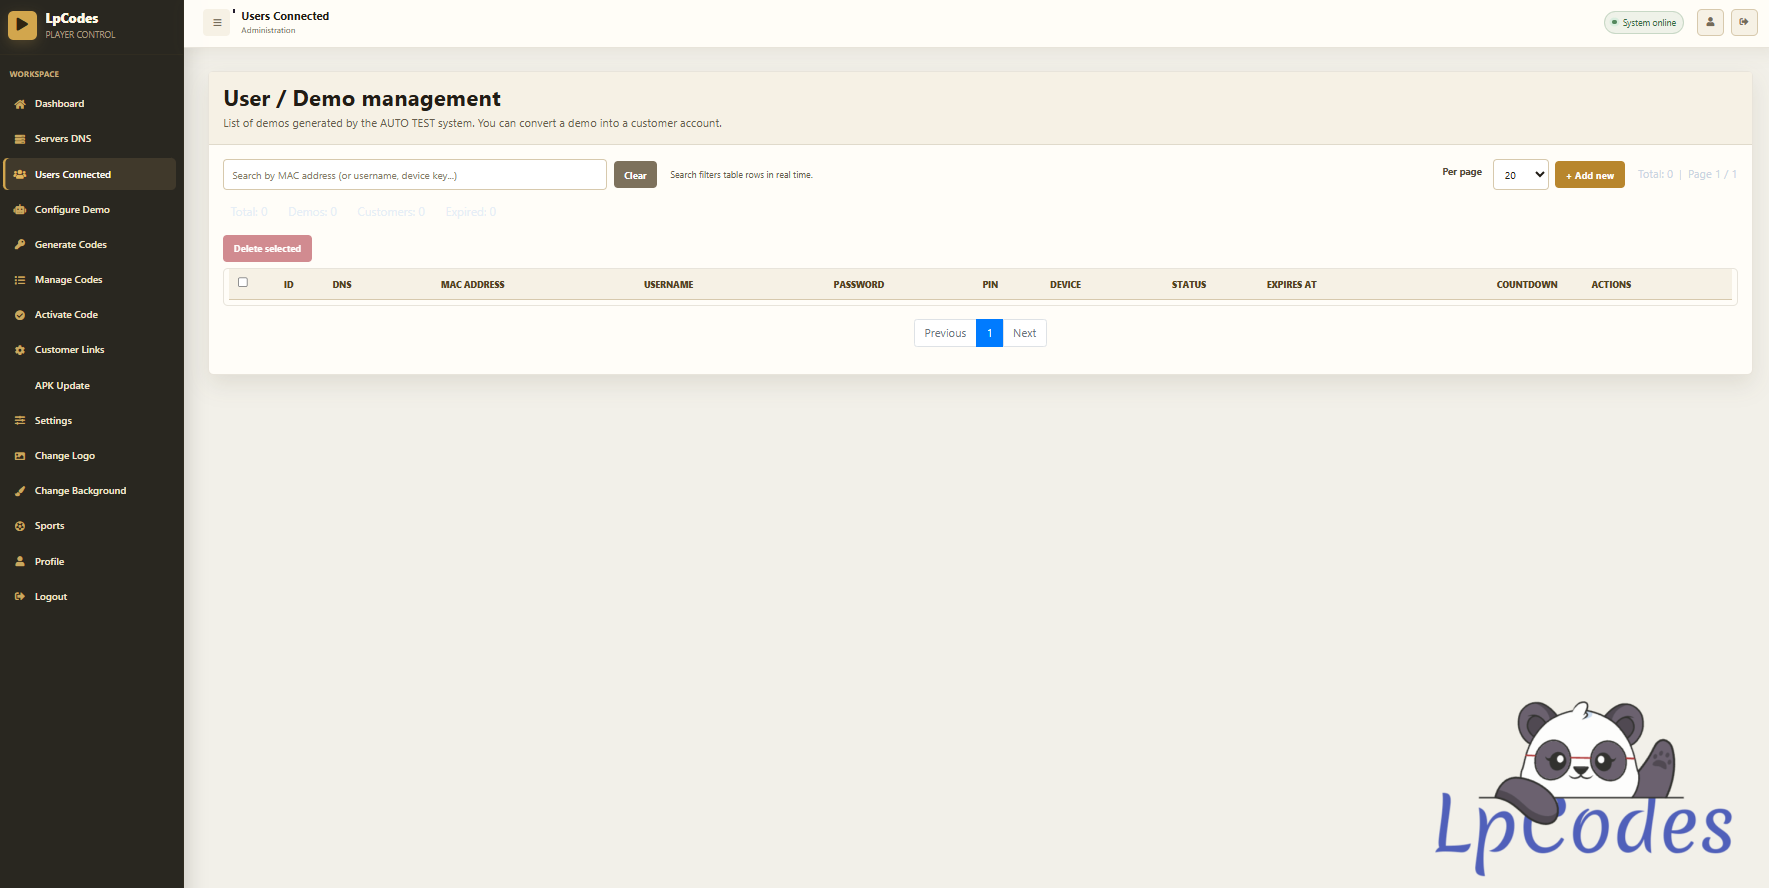
Task: Click the DNS column header
Action: [342, 285]
